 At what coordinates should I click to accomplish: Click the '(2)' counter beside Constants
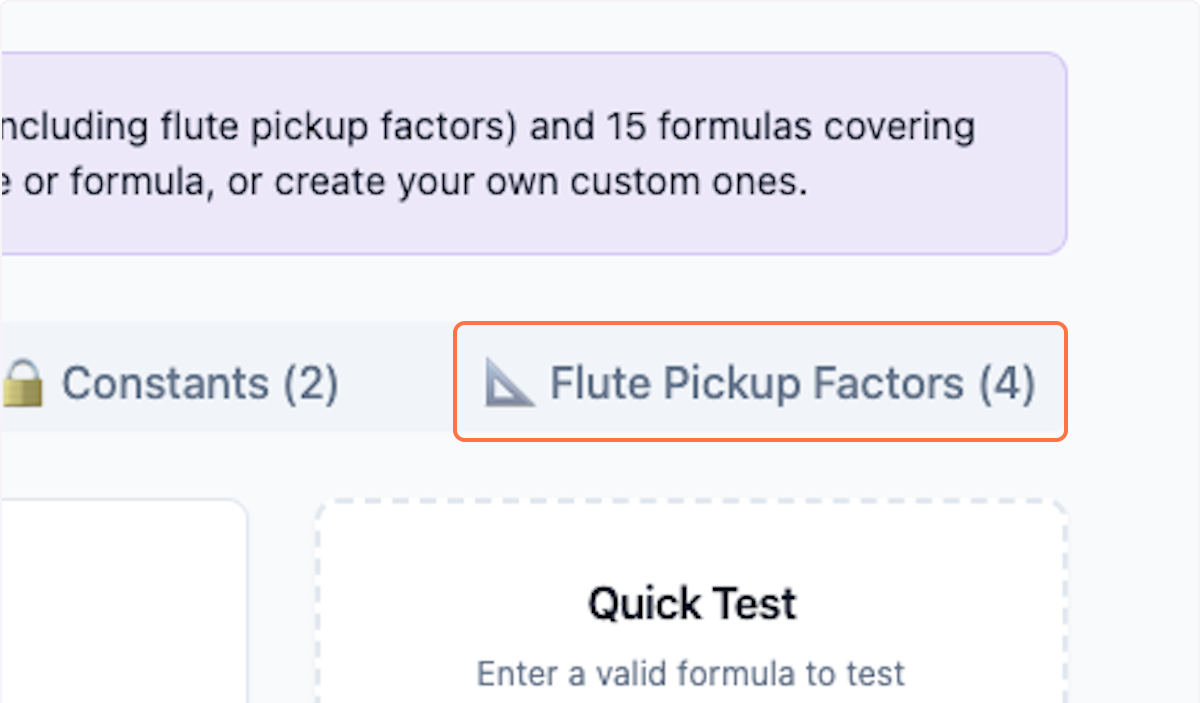(312, 383)
